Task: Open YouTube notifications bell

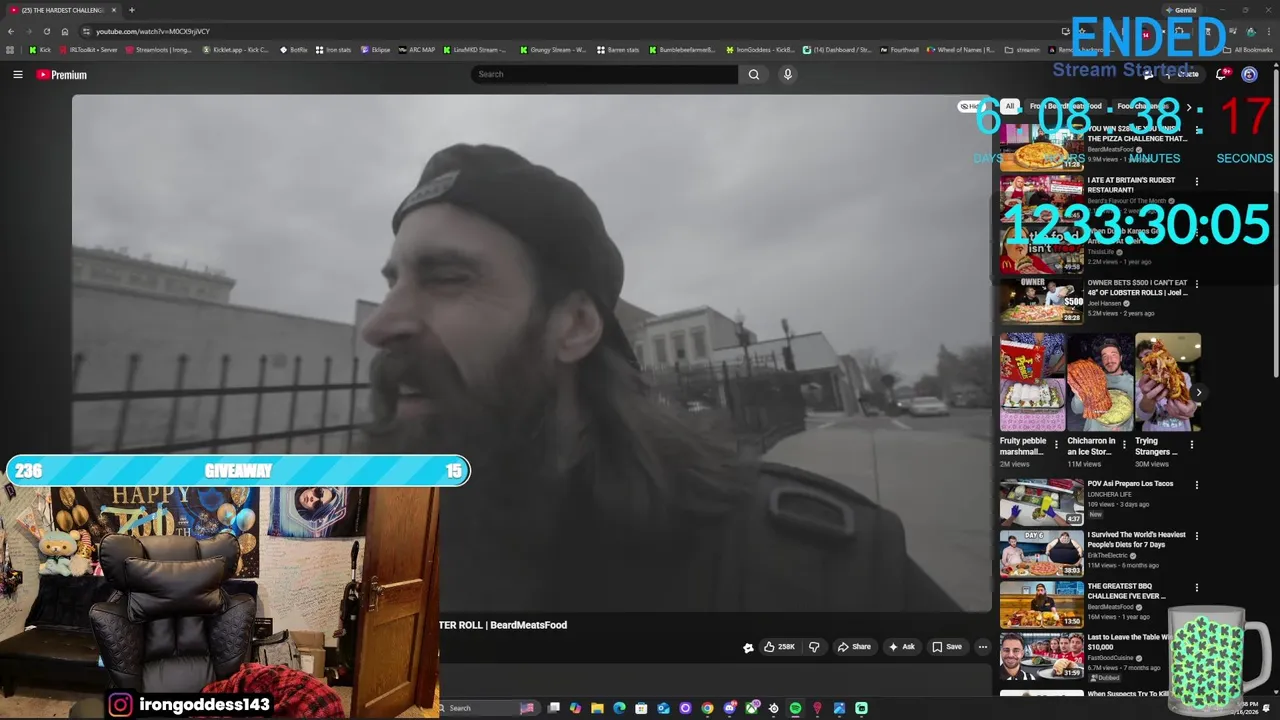Action: tap(1221, 74)
